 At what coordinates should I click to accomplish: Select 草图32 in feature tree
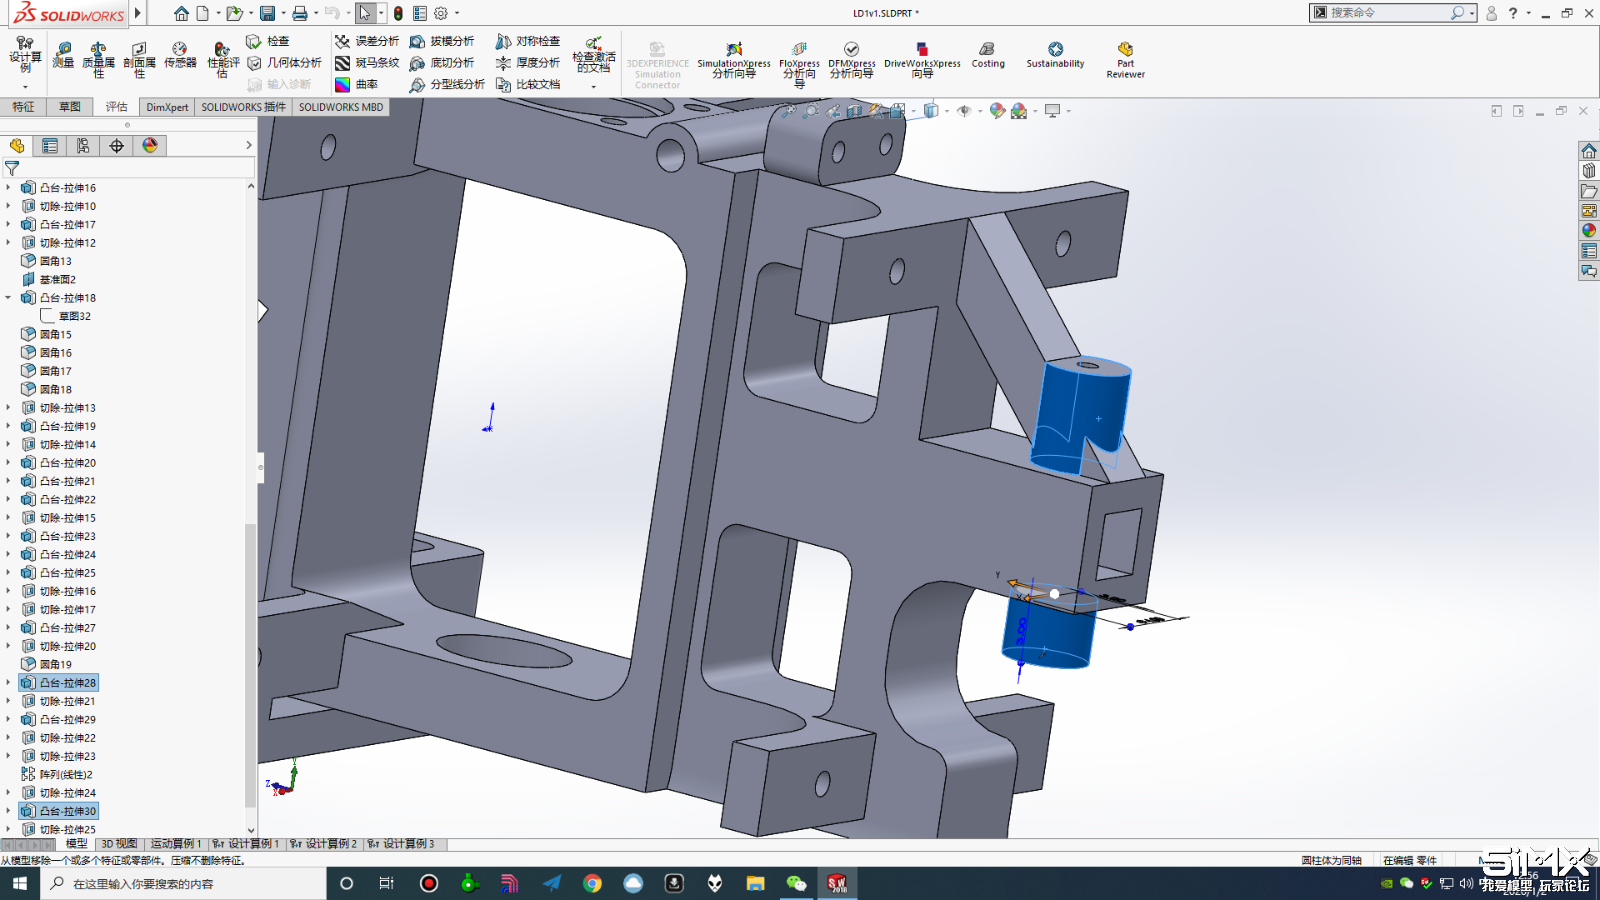pyautogui.click(x=66, y=316)
